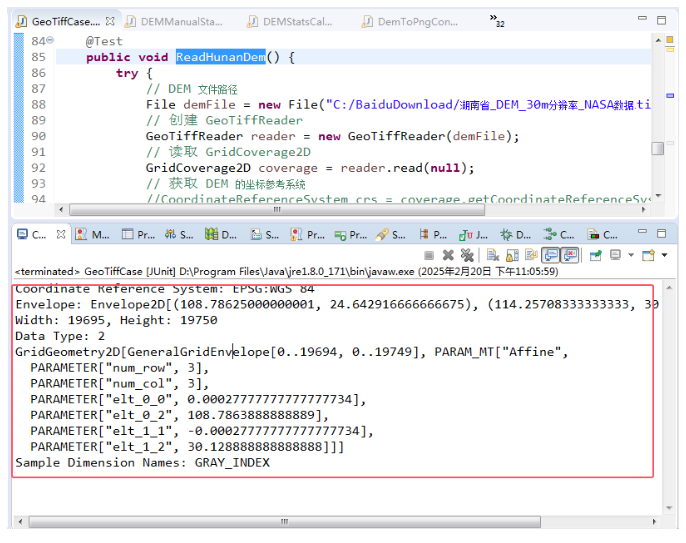Clear the console output

click(x=493, y=255)
